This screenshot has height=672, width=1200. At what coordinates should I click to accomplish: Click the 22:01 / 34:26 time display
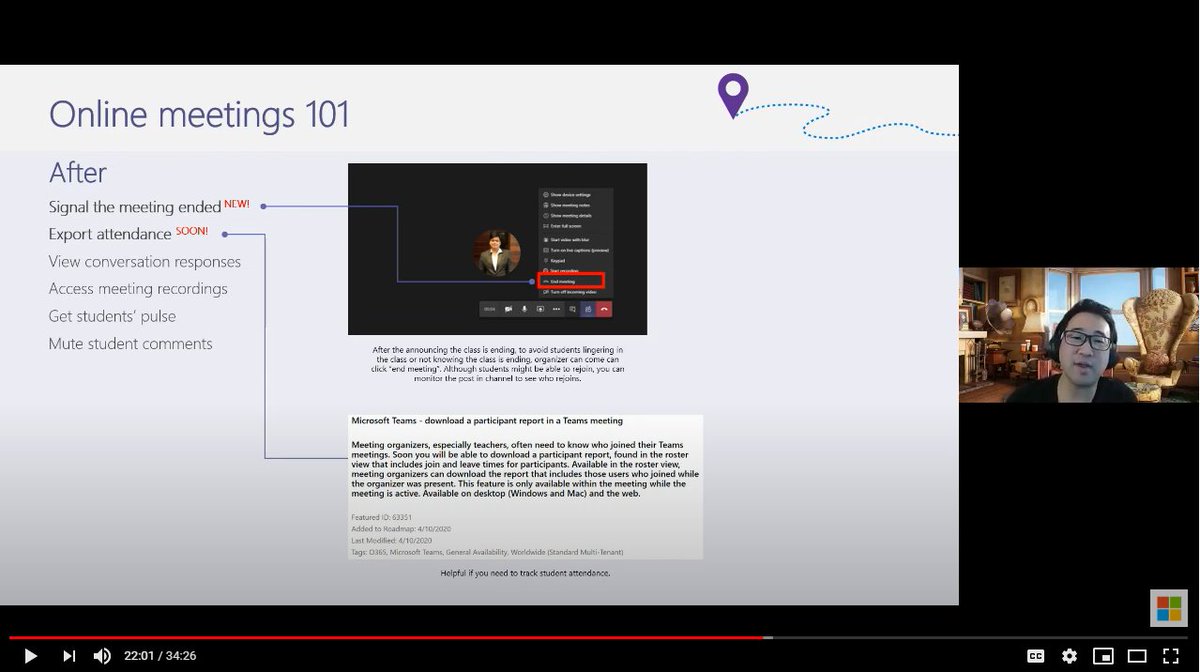coord(160,656)
